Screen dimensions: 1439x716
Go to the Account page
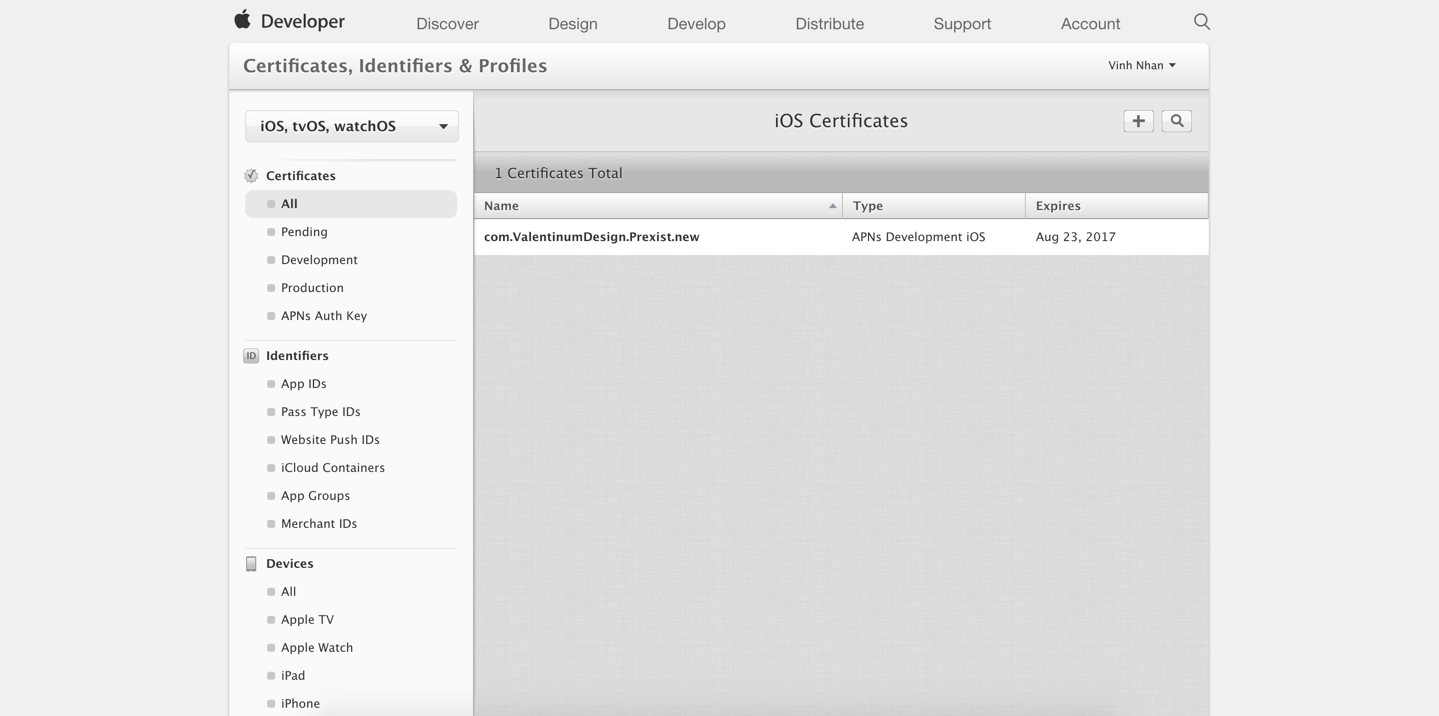pyautogui.click(x=1090, y=23)
